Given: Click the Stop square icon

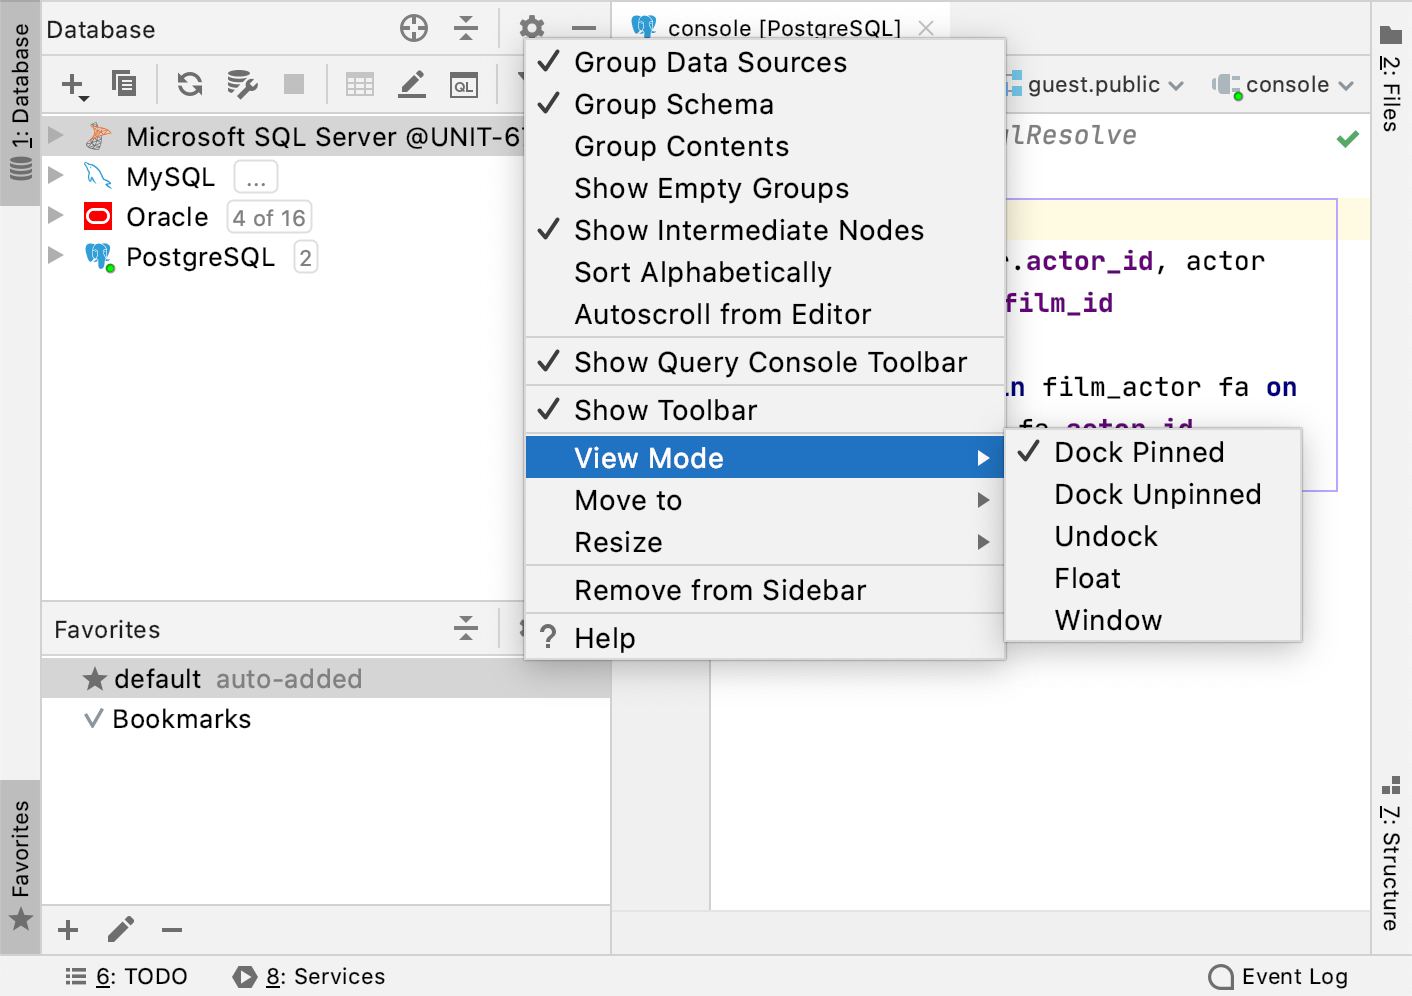Looking at the screenshot, I should (294, 84).
